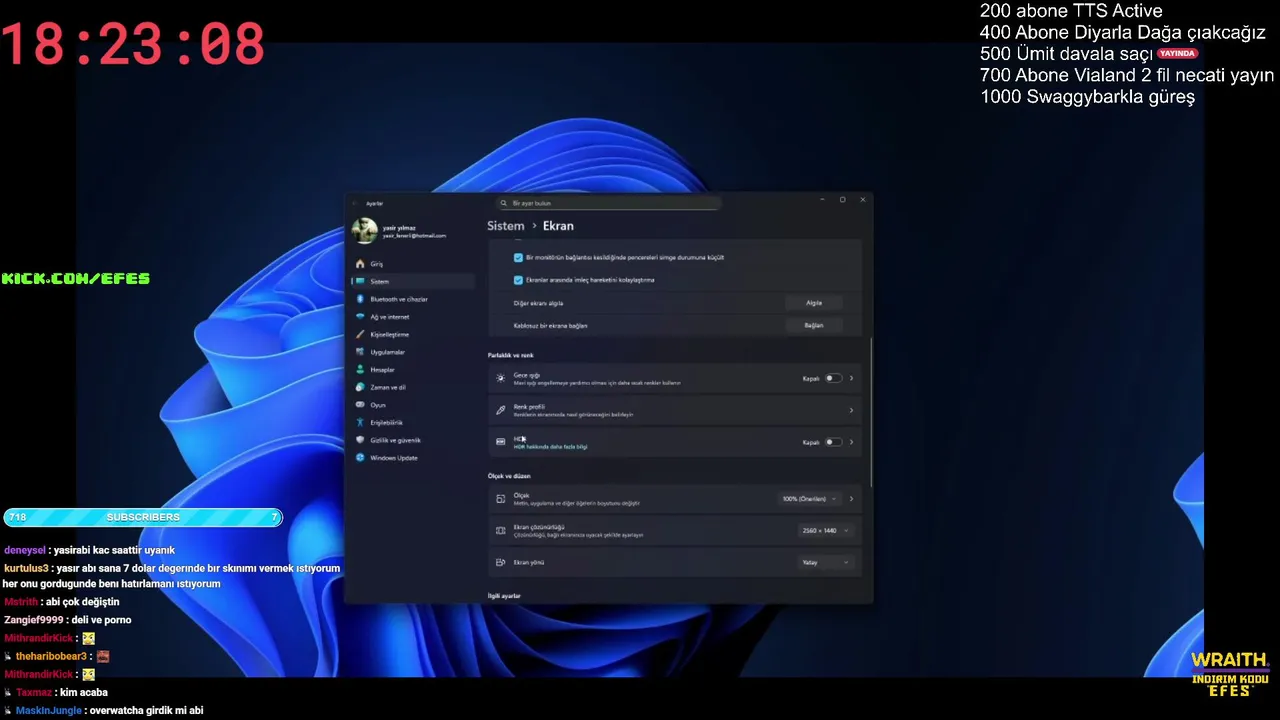Click the 1000 Swaggybarkla güreş goal

[1087, 97]
